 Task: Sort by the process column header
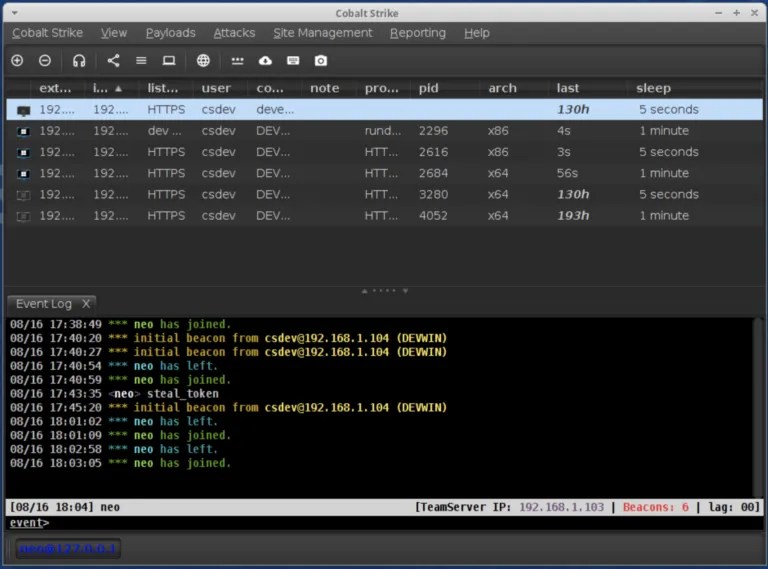[x=382, y=88]
